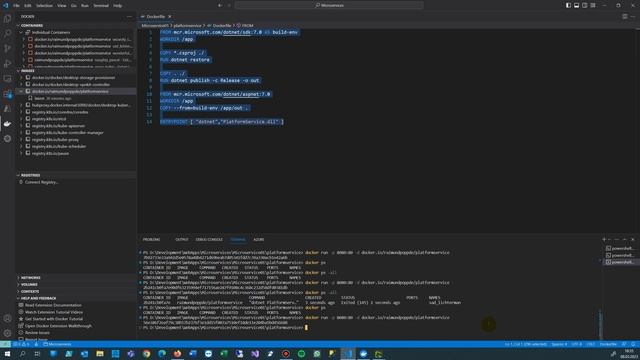Click the terminal panel scrollbar

click(x=600, y=324)
